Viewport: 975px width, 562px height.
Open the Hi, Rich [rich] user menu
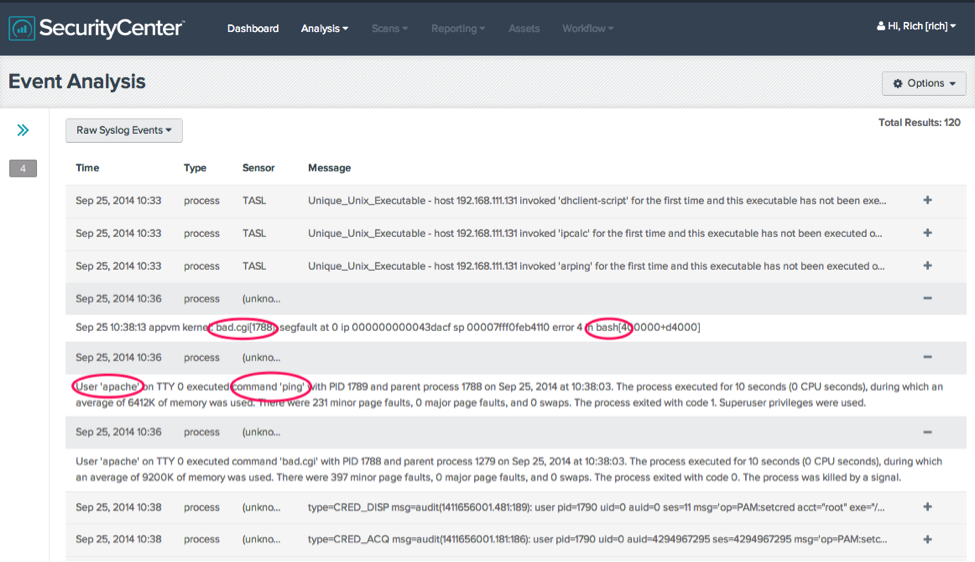(x=916, y=26)
